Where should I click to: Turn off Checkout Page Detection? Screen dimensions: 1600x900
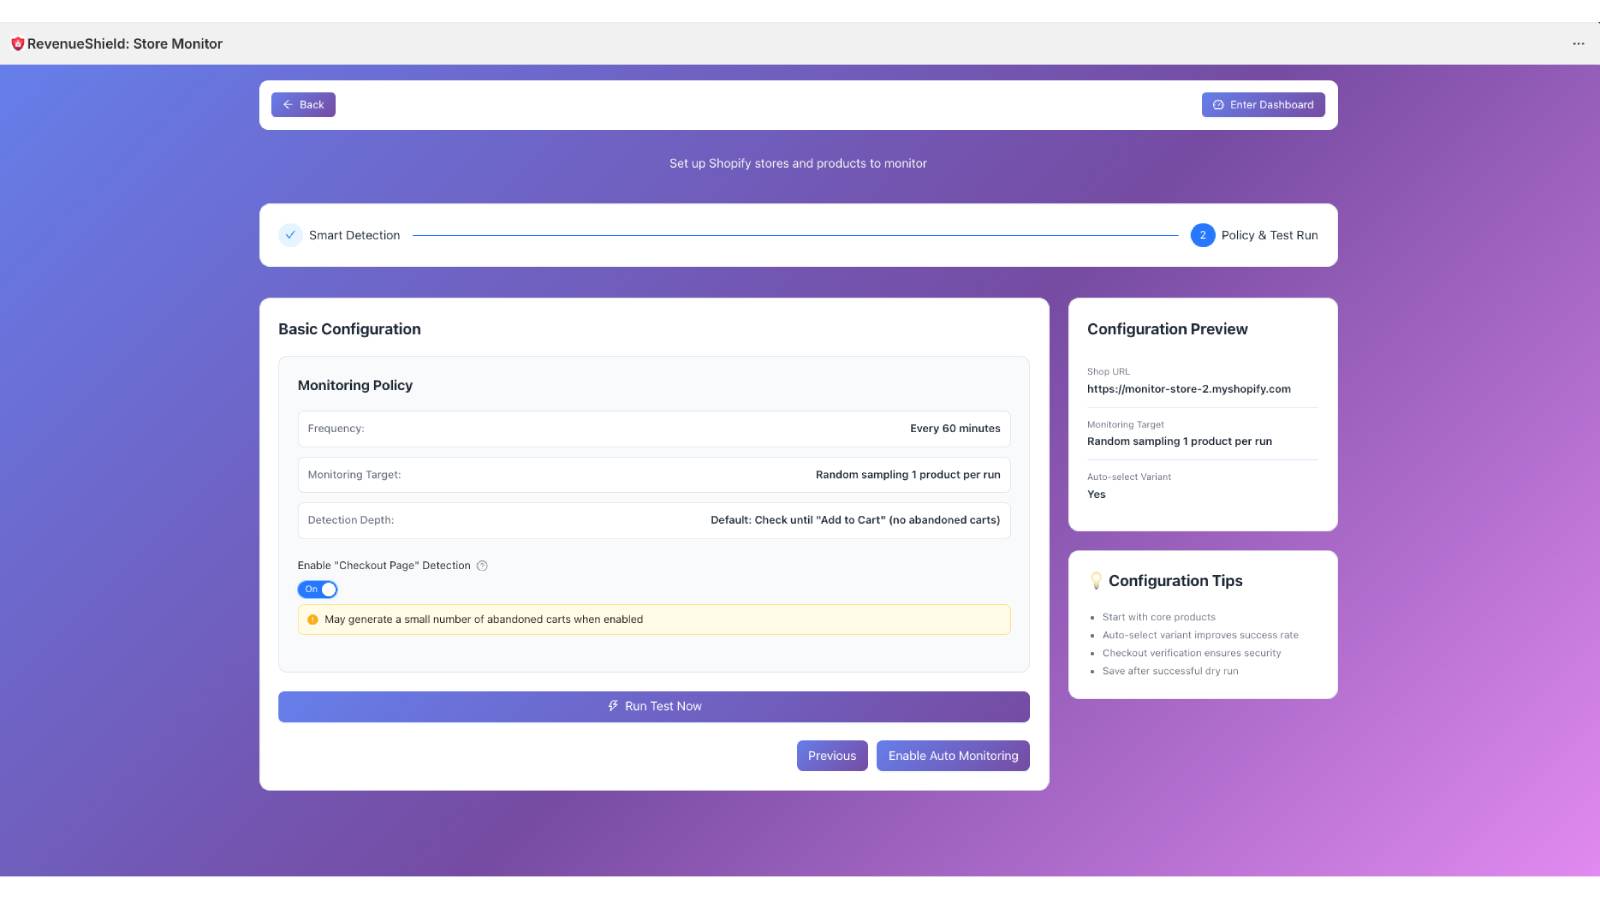tap(317, 589)
